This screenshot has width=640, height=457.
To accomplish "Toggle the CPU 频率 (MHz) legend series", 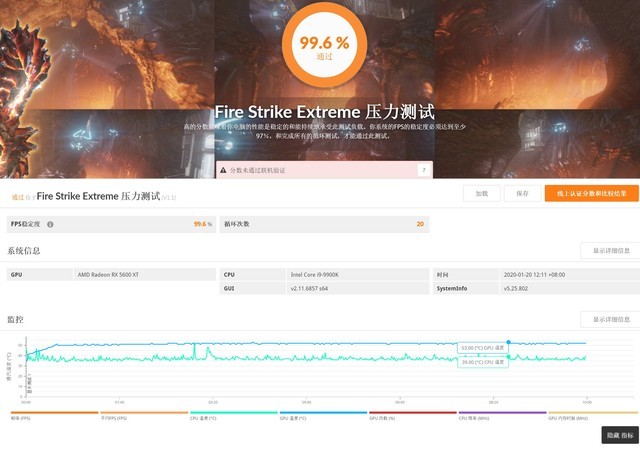I will pyautogui.click(x=502, y=416).
